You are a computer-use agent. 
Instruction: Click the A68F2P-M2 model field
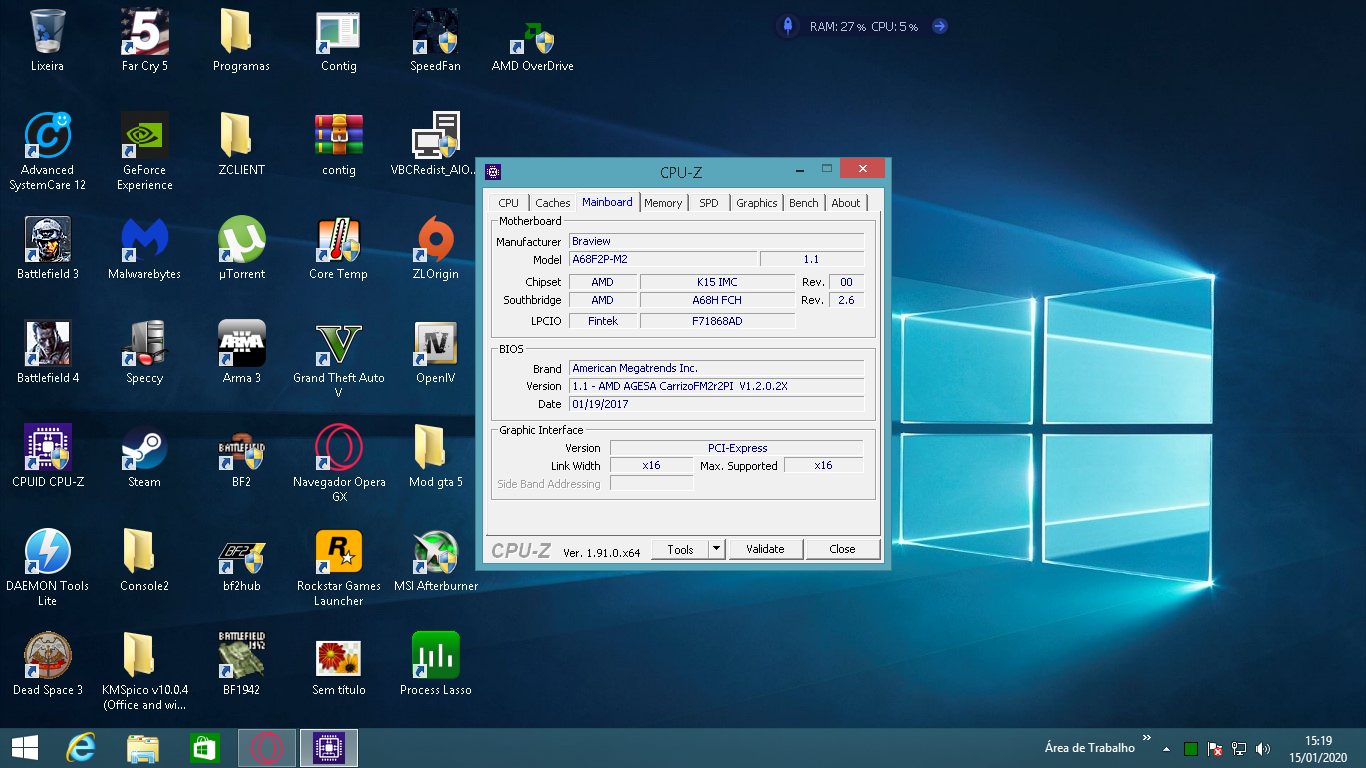(663, 260)
